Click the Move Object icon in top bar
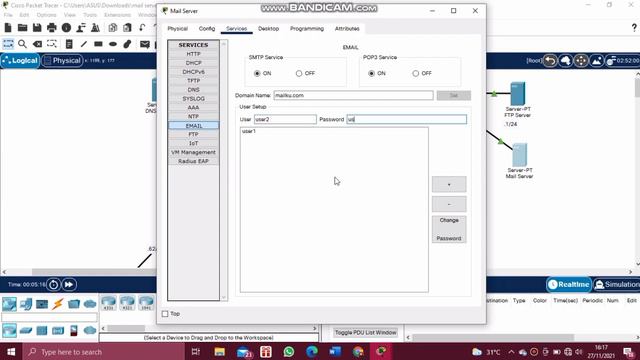The height and width of the screenshot is (360, 640). click(581, 61)
